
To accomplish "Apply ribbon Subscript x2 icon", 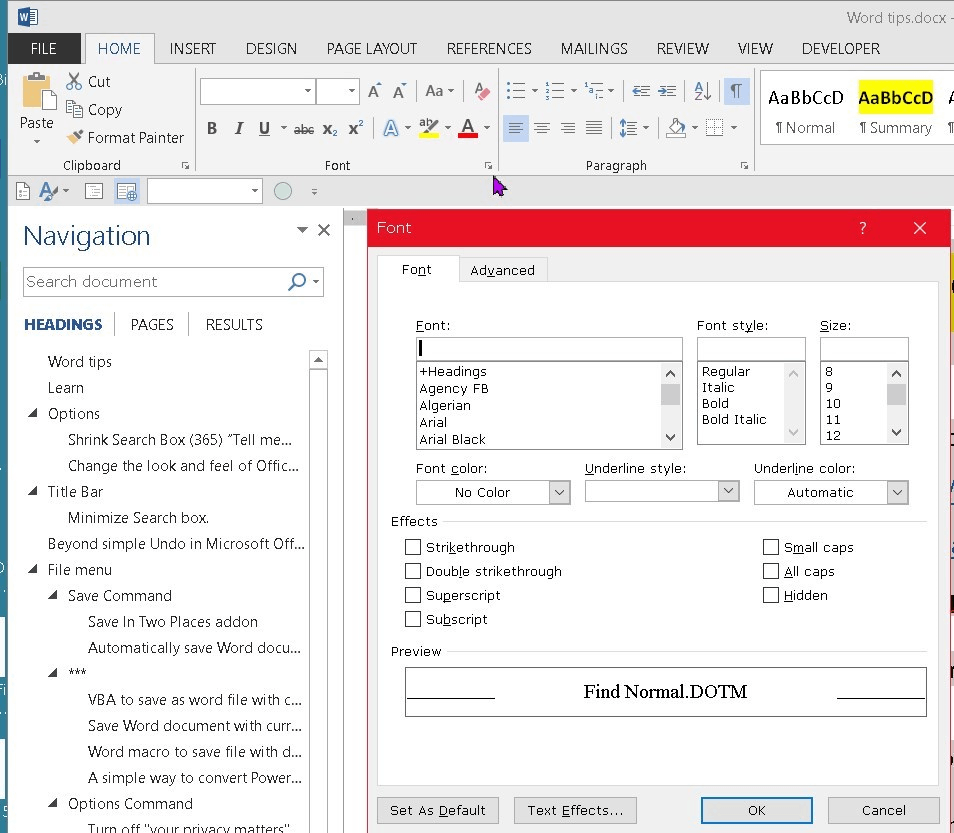I will click(330, 129).
